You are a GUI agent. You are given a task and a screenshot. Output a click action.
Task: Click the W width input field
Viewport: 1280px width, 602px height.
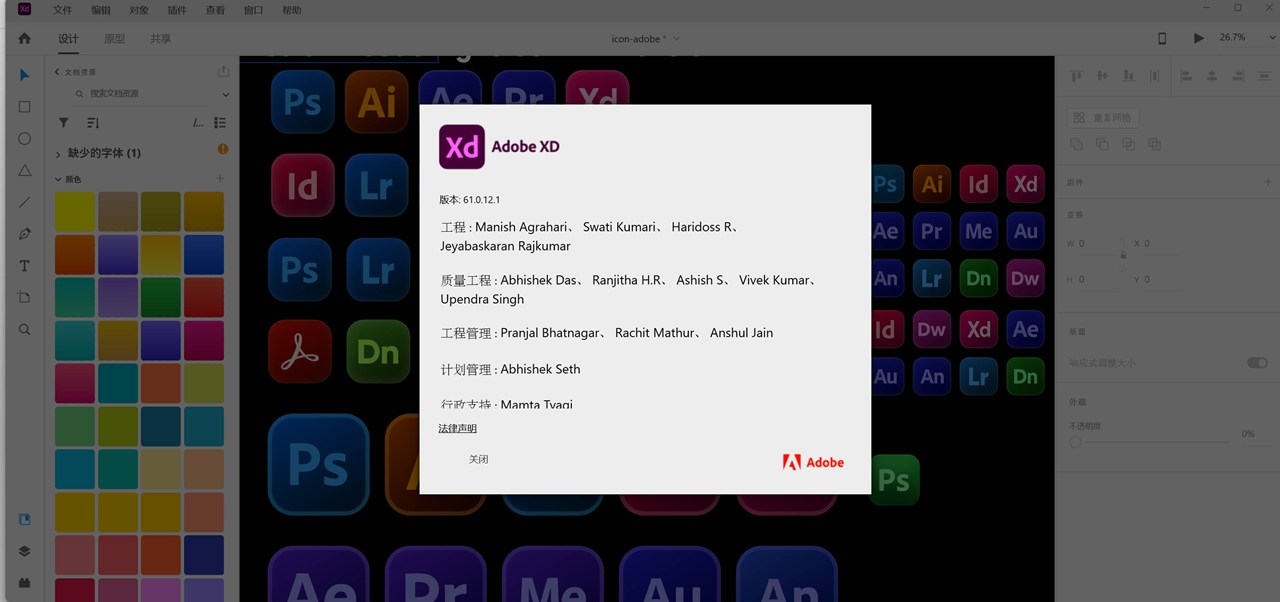click(1098, 243)
